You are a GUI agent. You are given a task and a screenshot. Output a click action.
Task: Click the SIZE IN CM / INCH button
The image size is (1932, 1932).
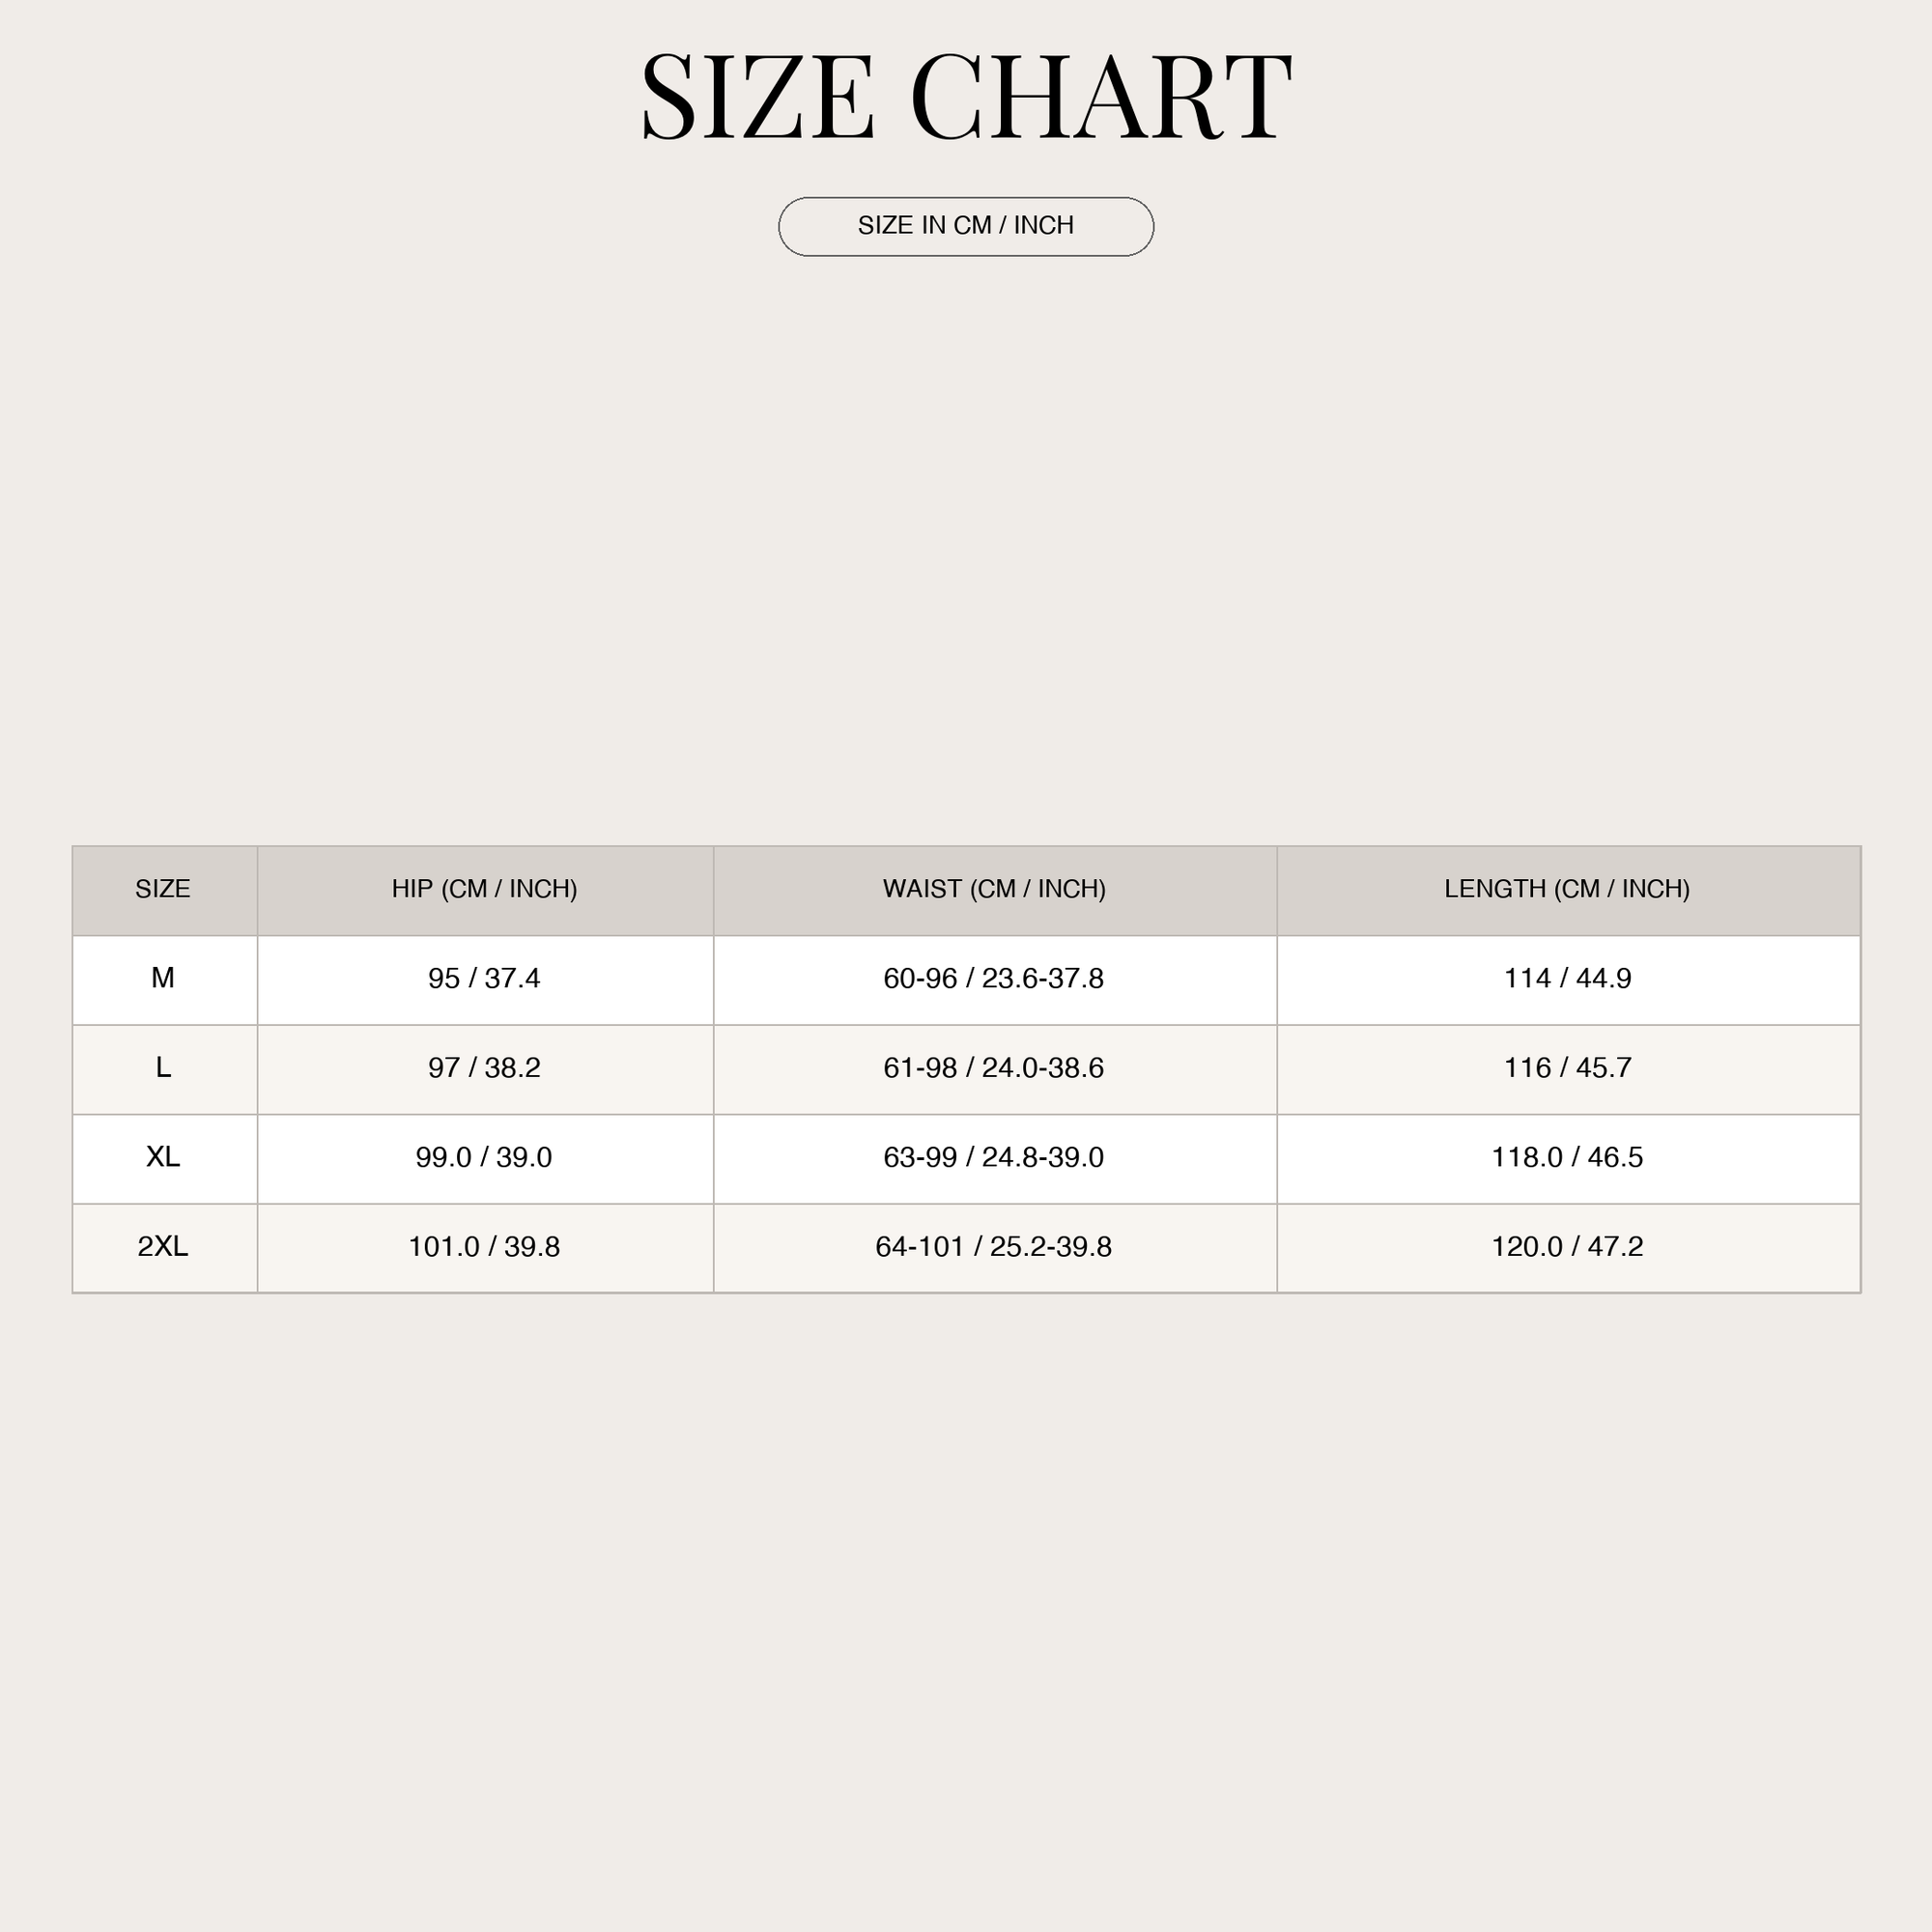click(x=966, y=227)
